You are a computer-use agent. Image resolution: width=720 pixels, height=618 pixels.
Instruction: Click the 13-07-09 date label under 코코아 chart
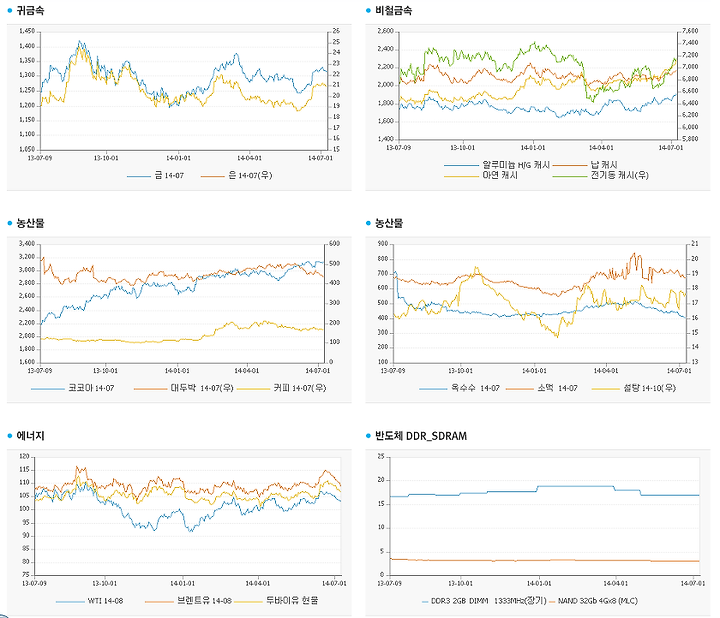[x=40, y=371]
